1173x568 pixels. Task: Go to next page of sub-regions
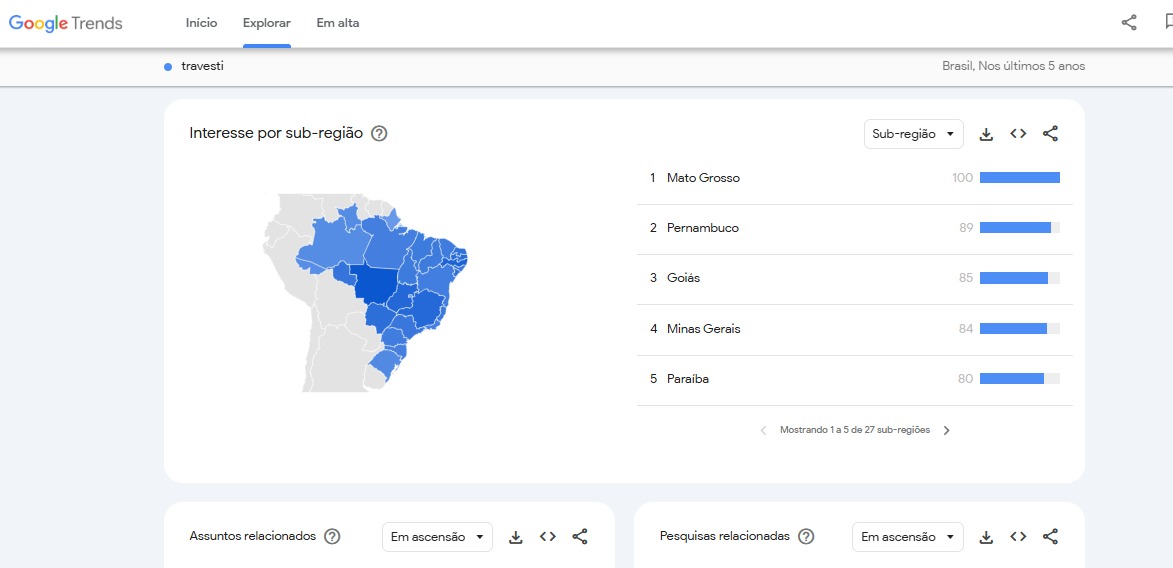pyautogui.click(x=947, y=430)
